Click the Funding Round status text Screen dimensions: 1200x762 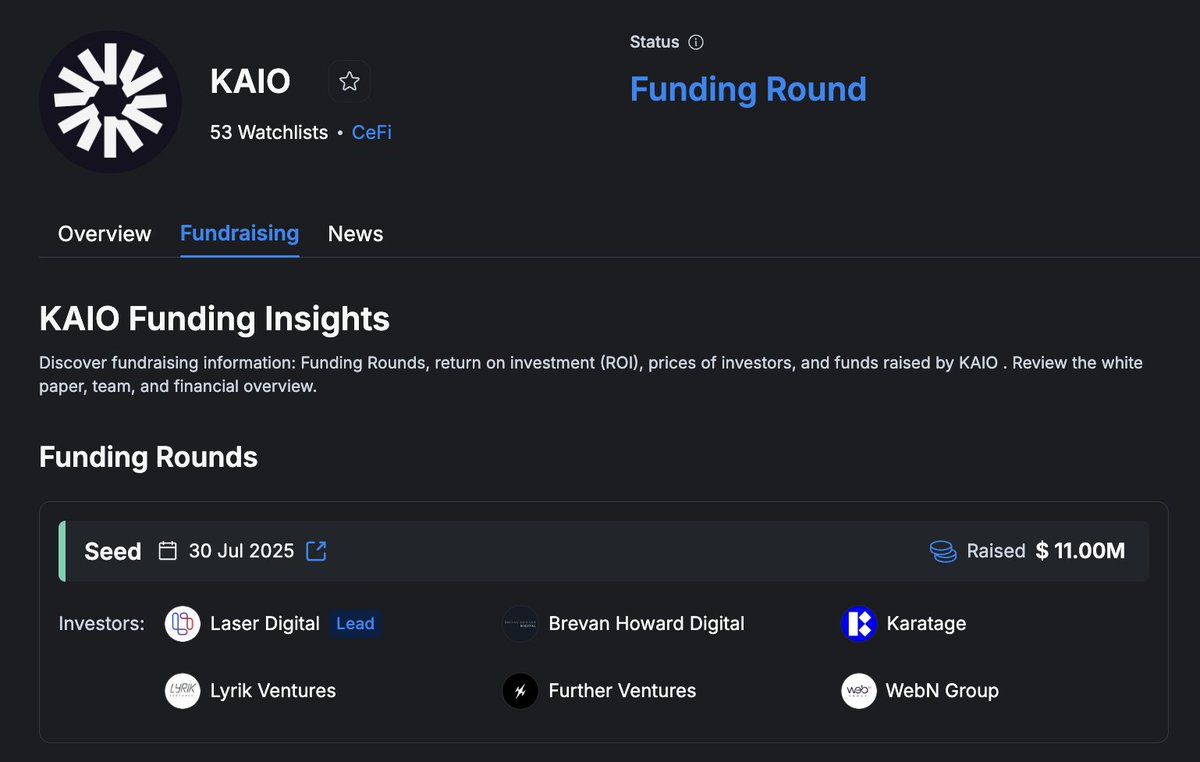point(748,89)
